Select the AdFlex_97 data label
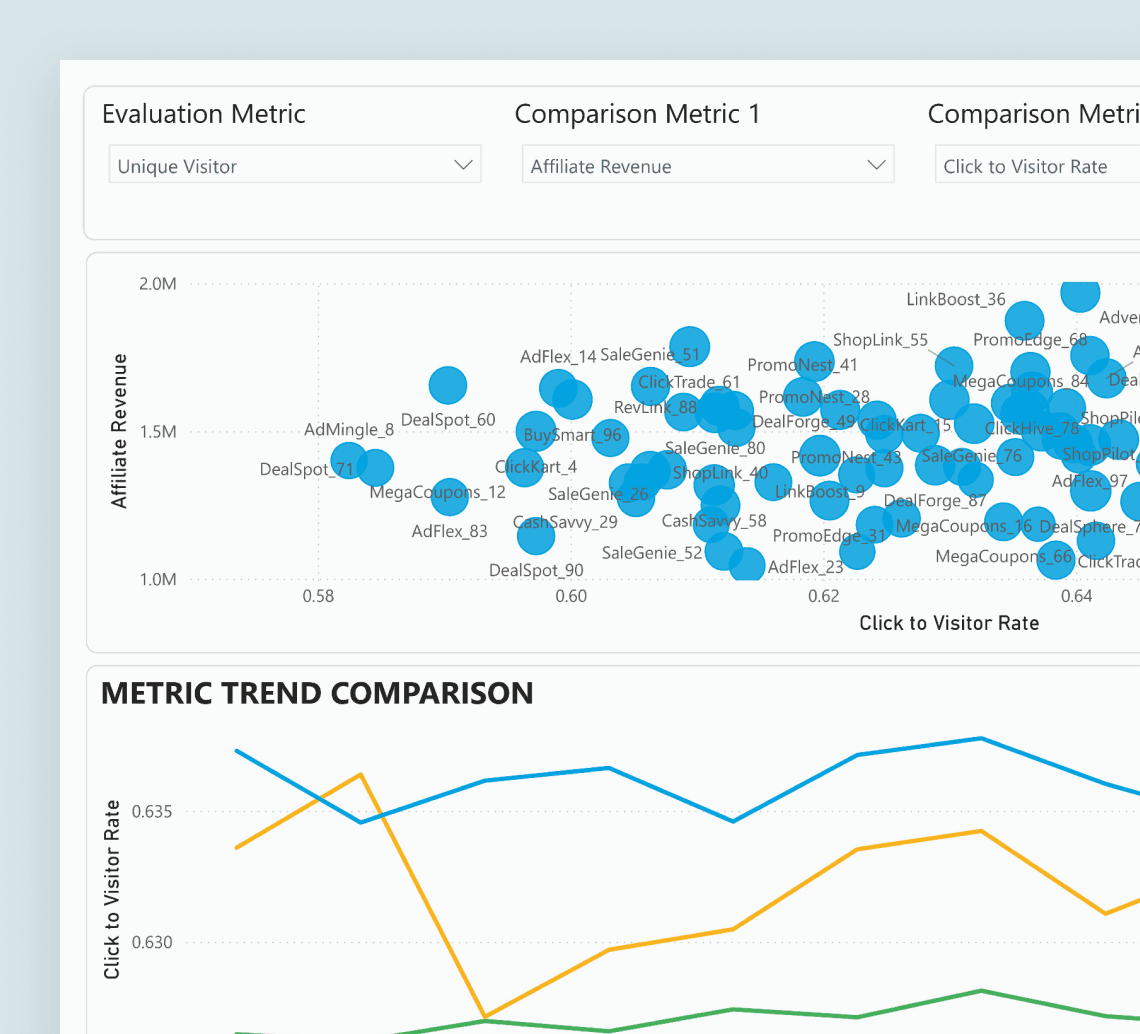Viewport: 1140px width, 1034px height. coord(1089,481)
